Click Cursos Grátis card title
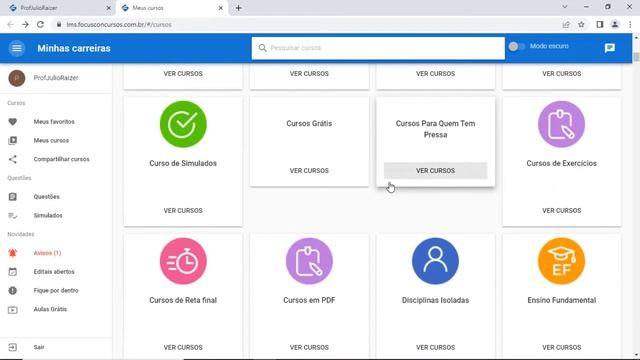The height and width of the screenshot is (360, 640). (x=309, y=124)
